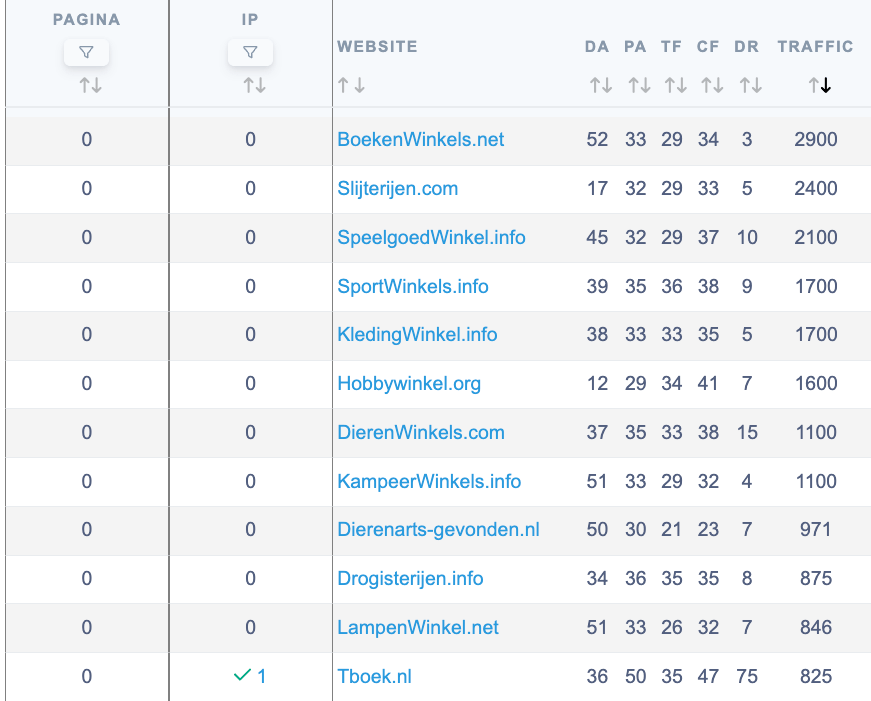Click the PAGINA value for BoekenWinkels.net
The height and width of the screenshot is (701, 871).
click(x=86, y=140)
